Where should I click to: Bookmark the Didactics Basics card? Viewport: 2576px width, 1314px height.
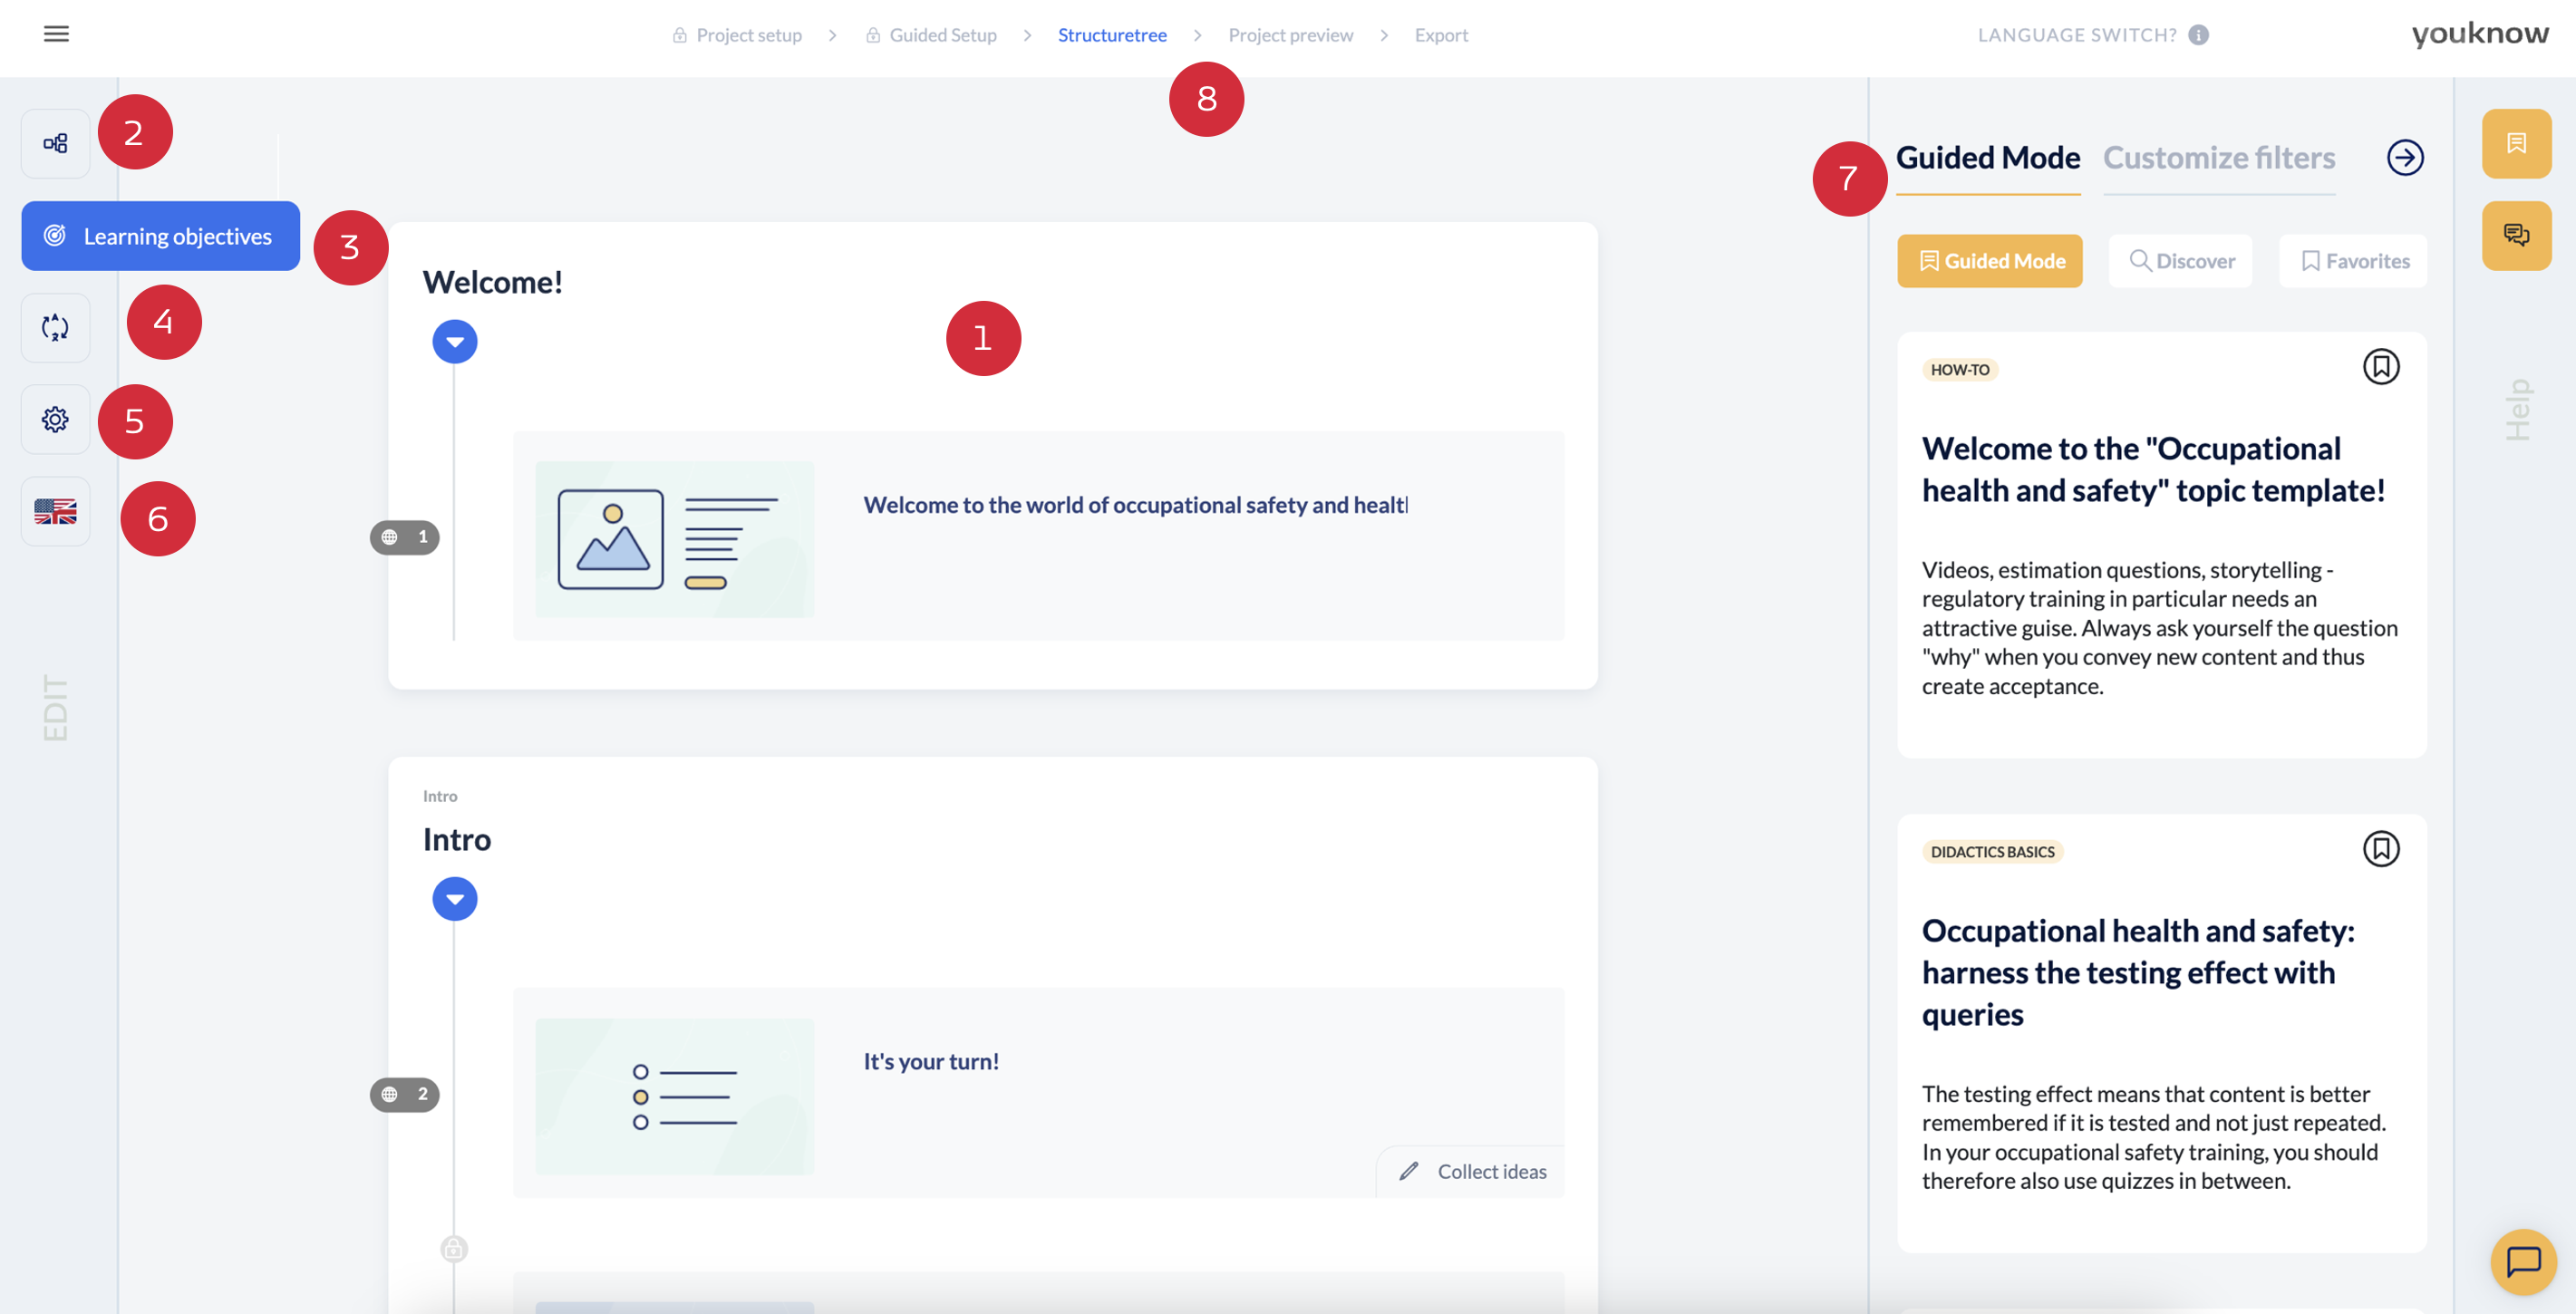point(2380,849)
